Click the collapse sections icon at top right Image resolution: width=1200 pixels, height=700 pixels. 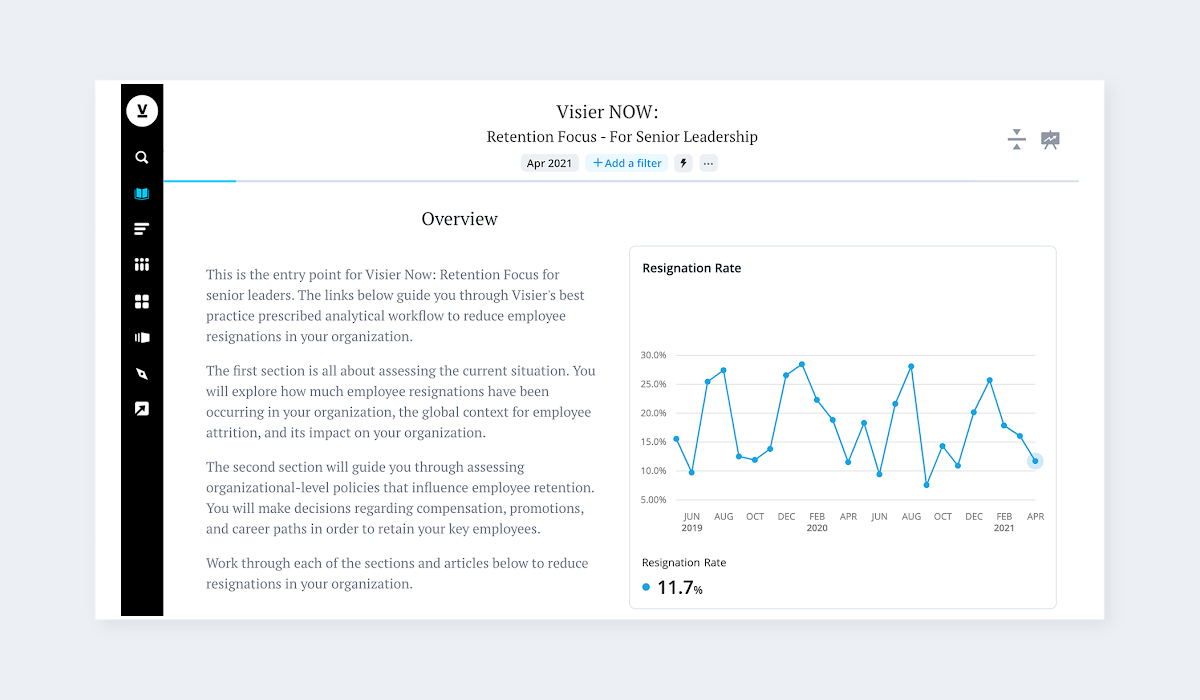[x=1017, y=140]
